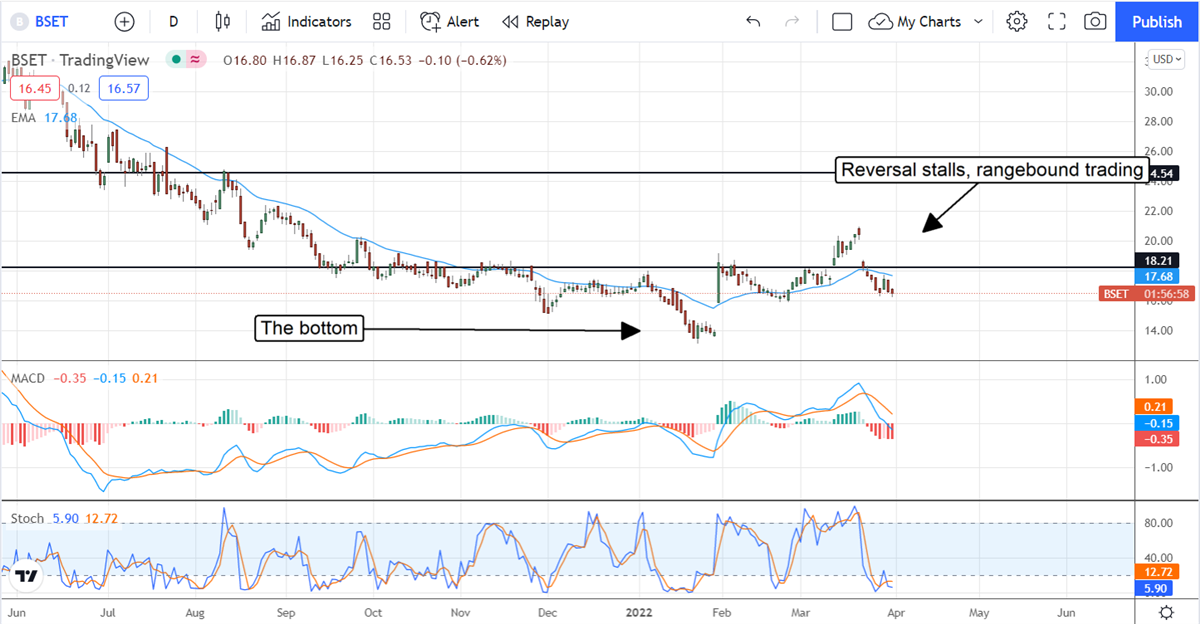1200x624 pixels.
Task: Click the Undo arrow icon
Action: [x=753, y=21]
